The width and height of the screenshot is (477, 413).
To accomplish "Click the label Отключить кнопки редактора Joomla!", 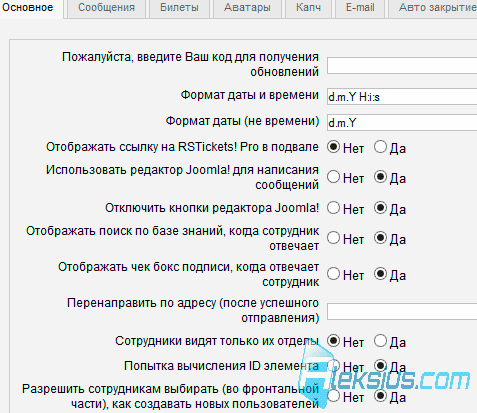I will click(x=212, y=208).
